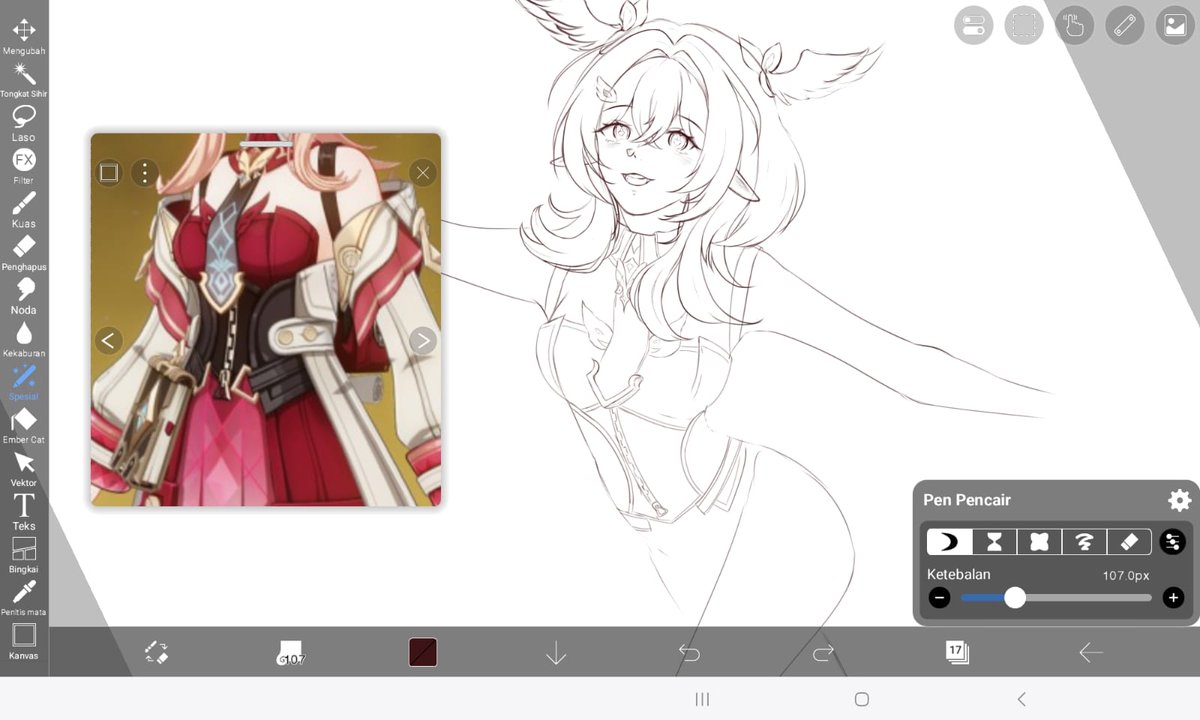1200x720 pixels.
Task: Tap the down arrow in bottom bar
Action: pyautogui.click(x=556, y=653)
